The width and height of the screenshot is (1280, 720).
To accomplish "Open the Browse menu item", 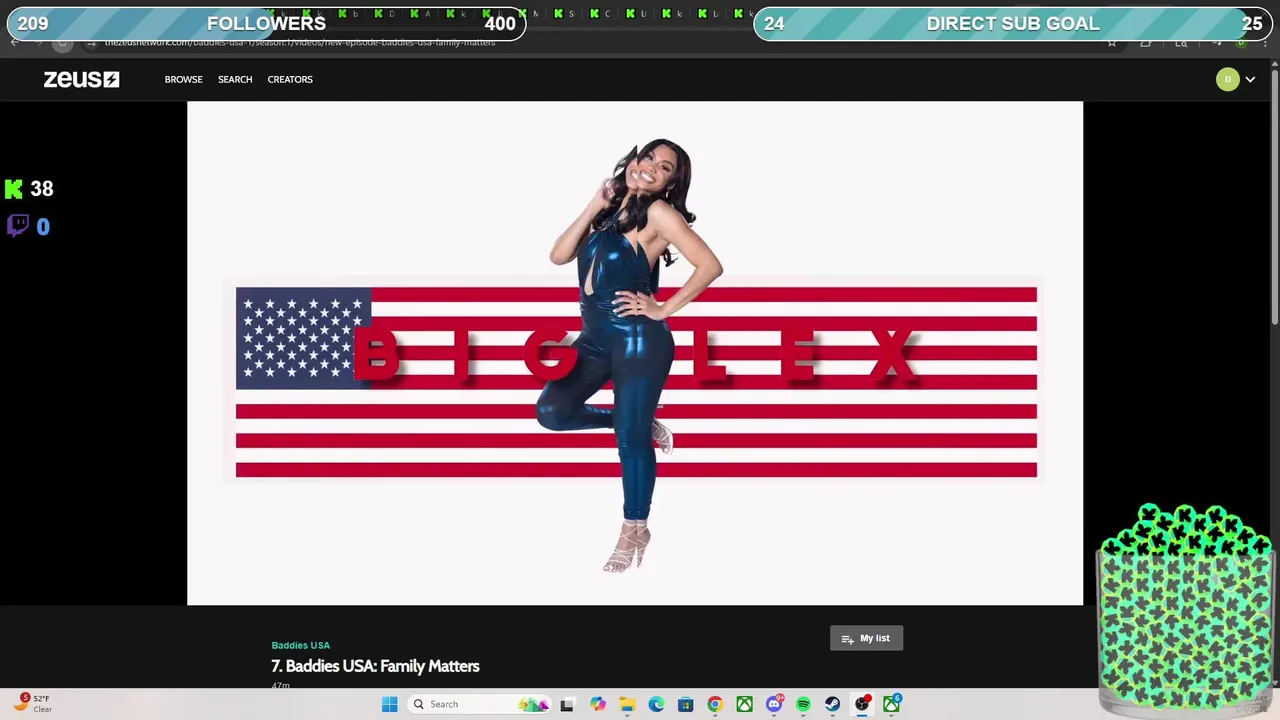I will 183,79.
